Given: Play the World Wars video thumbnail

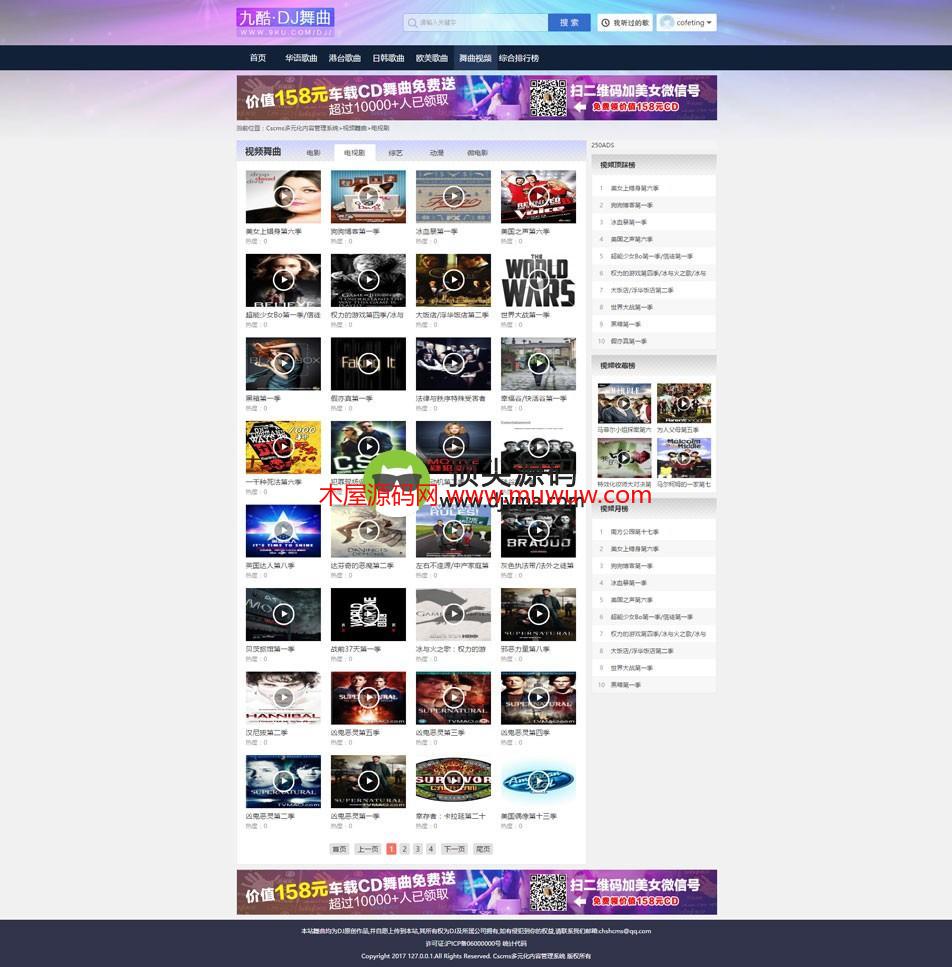Looking at the screenshot, I should pos(538,280).
